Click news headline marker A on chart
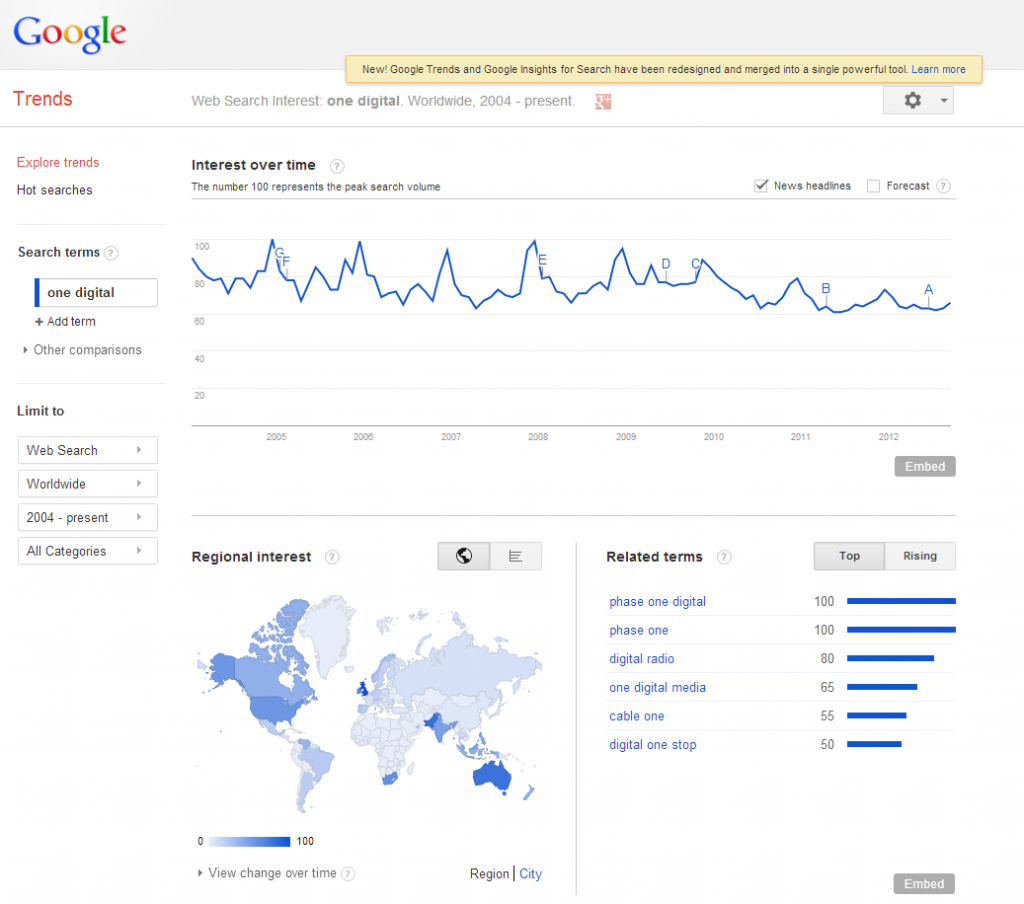The width and height of the screenshot is (1024, 904). click(x=928, y=289)
